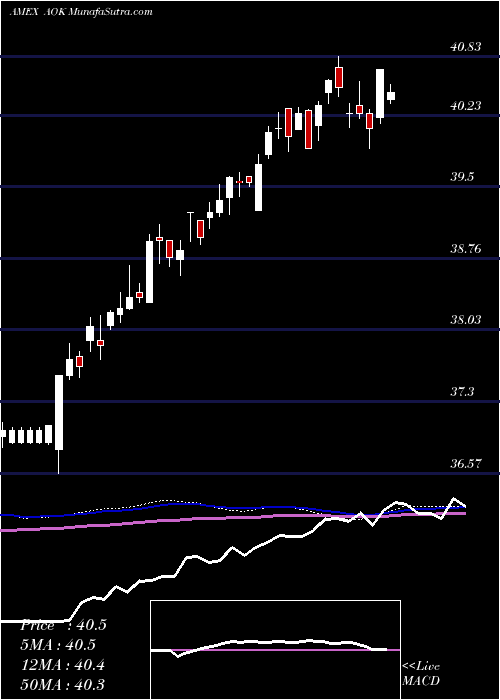Click the 38.76 price level label

pyautogui.click(x=466, y=249)
